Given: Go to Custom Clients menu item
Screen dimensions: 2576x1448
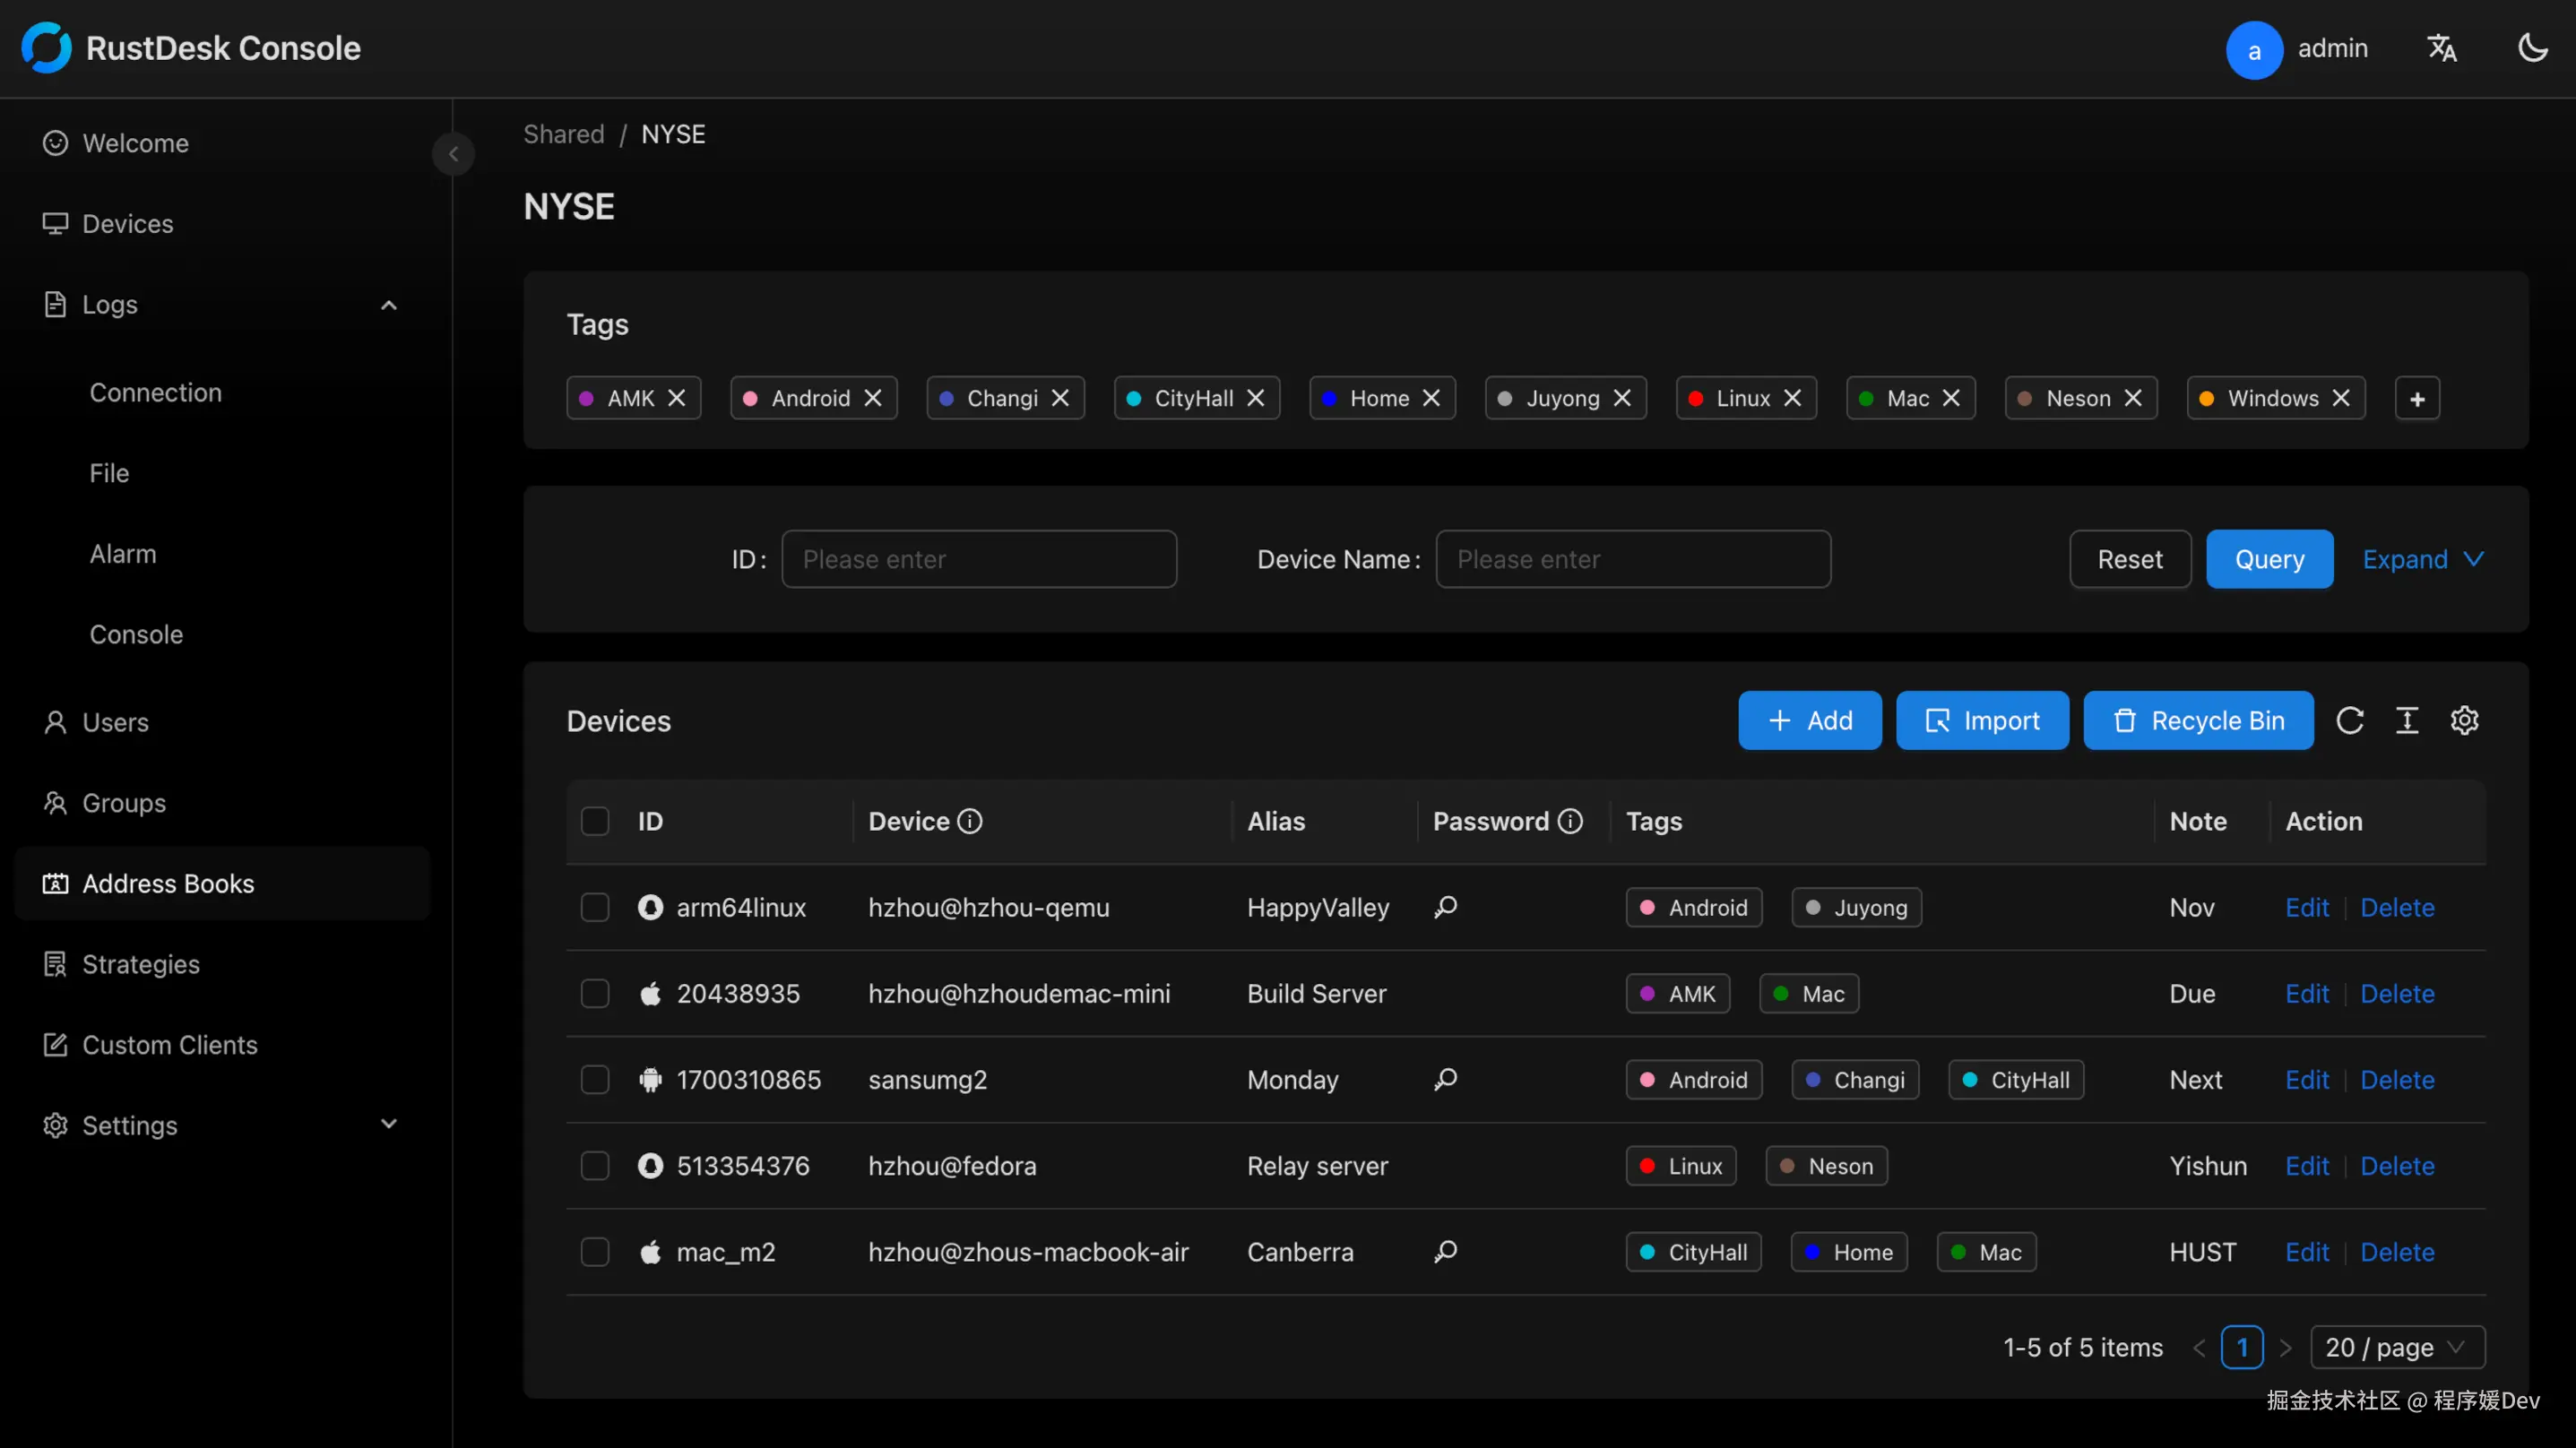Looking at the screenshot, I should 170,1044.
